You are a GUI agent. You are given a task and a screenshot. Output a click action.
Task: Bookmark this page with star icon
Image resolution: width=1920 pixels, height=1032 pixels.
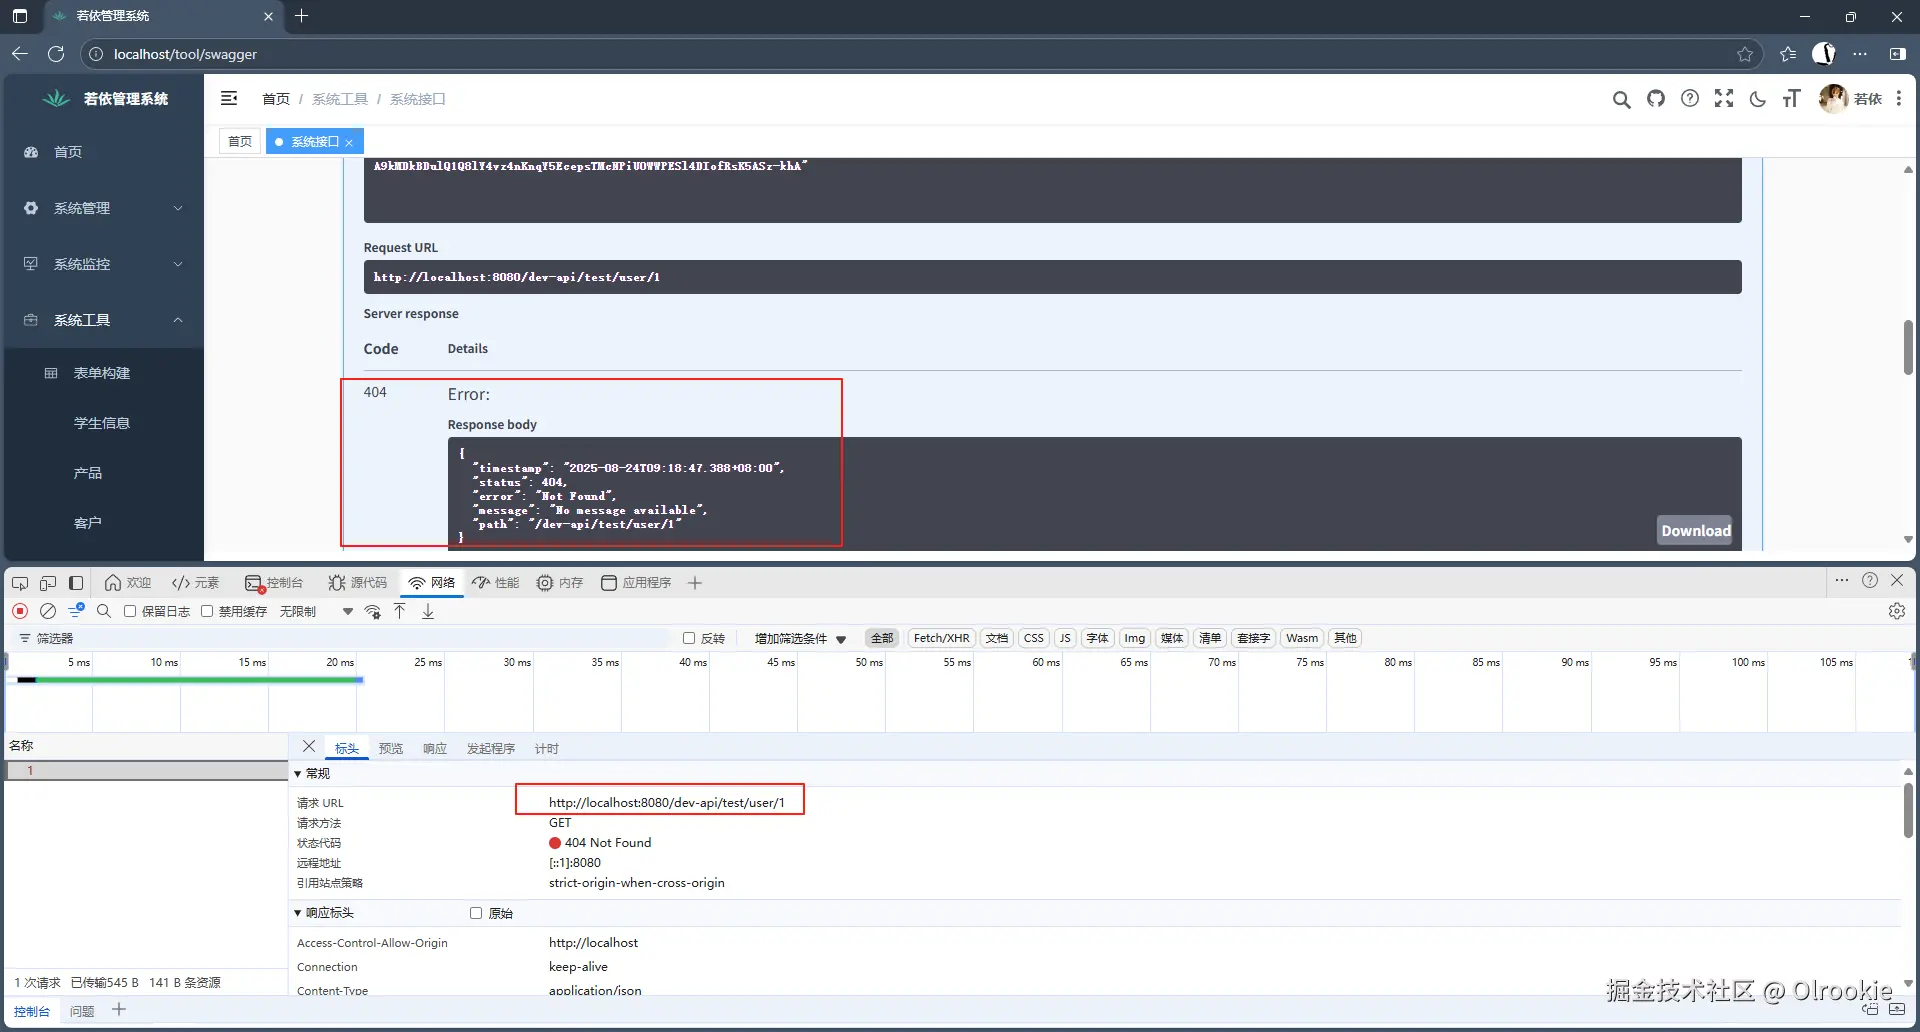point(1745,54)
